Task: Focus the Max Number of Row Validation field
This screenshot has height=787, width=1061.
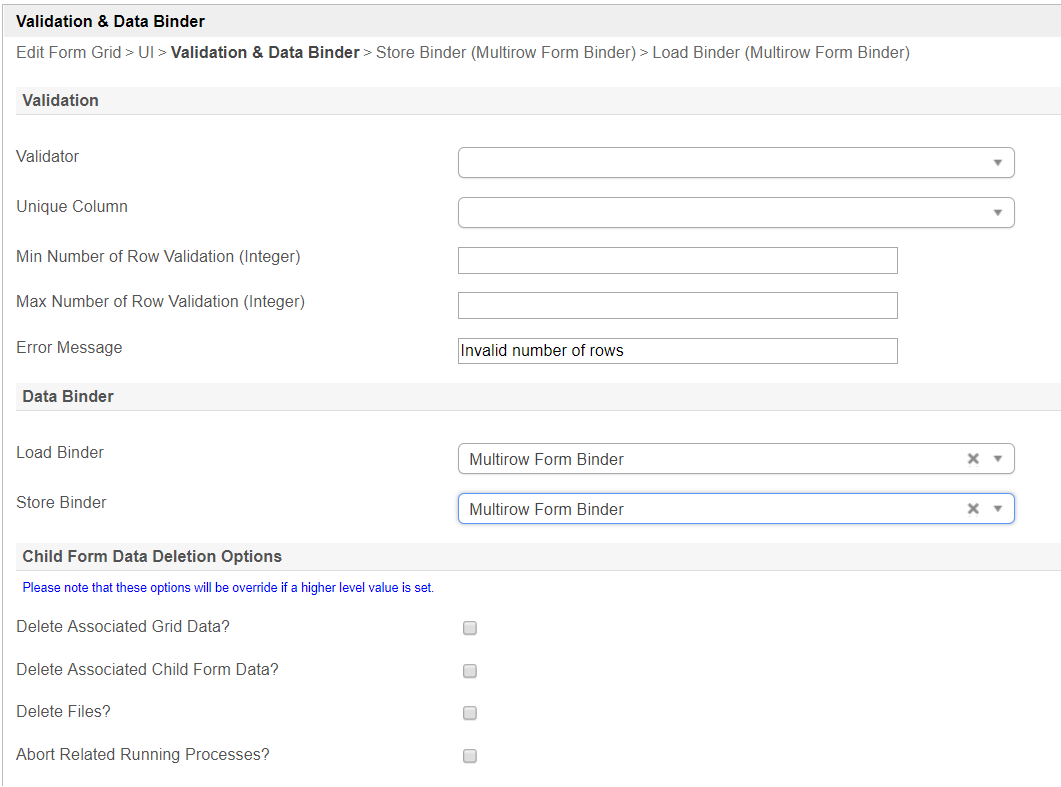Action: coord(677,305)
